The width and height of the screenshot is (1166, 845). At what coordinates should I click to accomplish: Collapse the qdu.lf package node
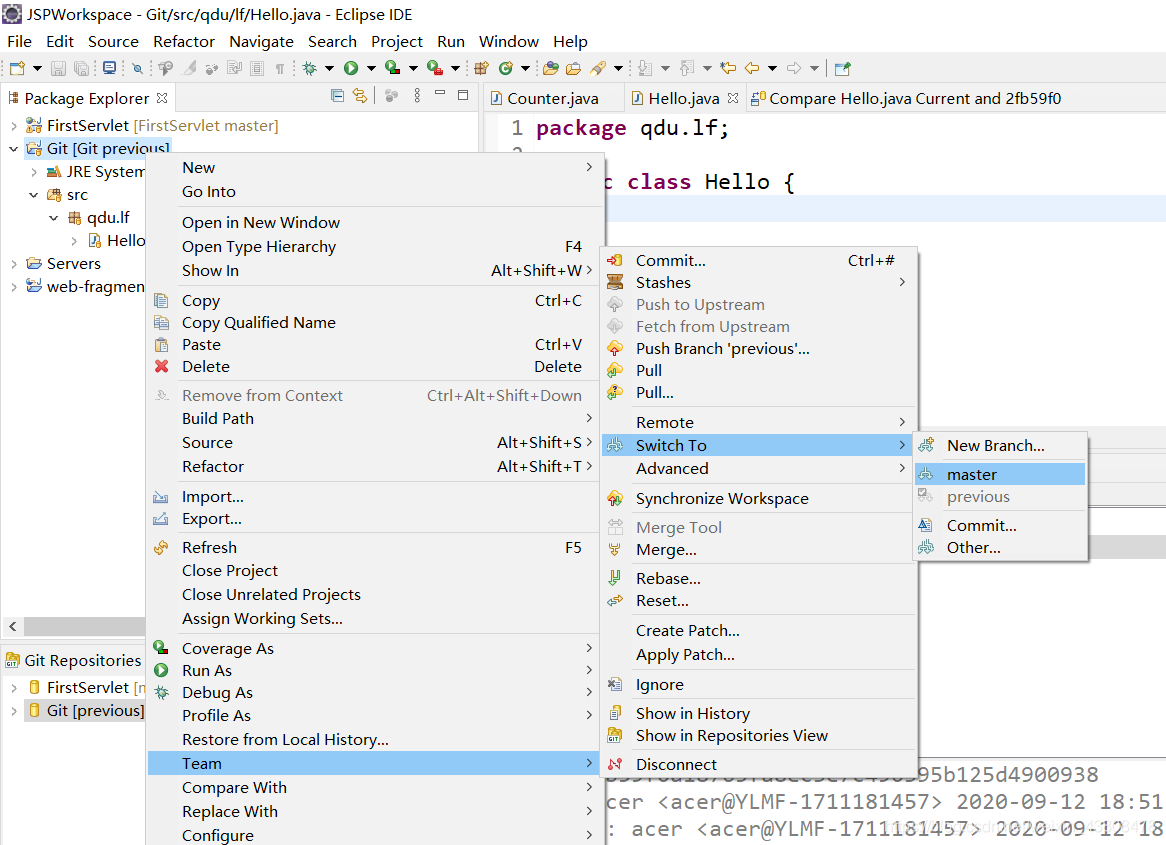[x=54, y=218]
